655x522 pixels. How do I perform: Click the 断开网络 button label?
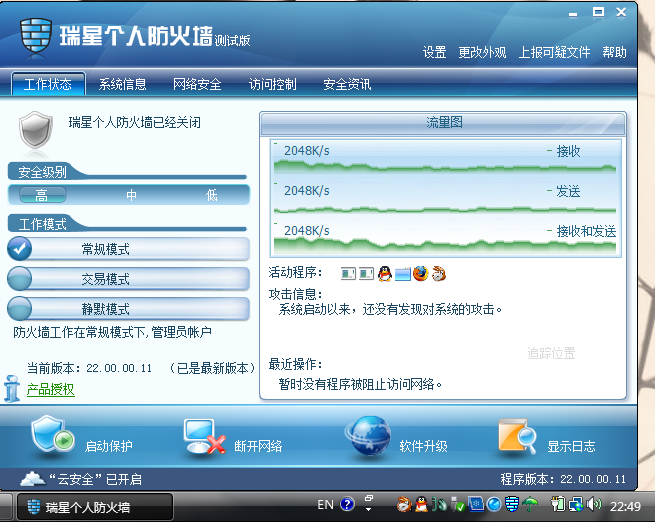[258, 446]
